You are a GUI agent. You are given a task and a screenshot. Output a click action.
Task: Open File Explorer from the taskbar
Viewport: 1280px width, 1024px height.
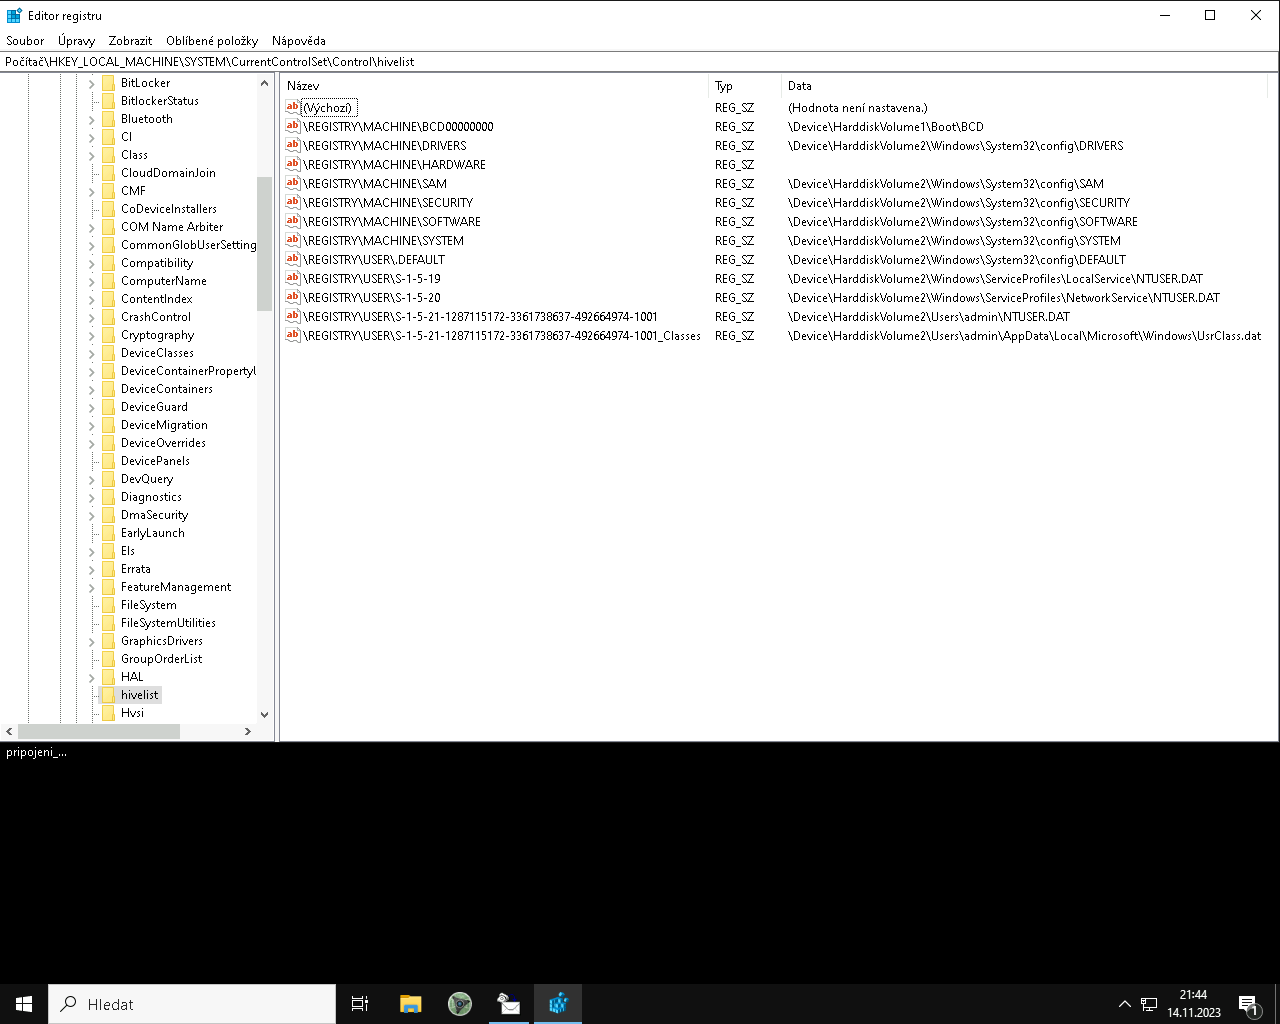(x=410, y=1003)
